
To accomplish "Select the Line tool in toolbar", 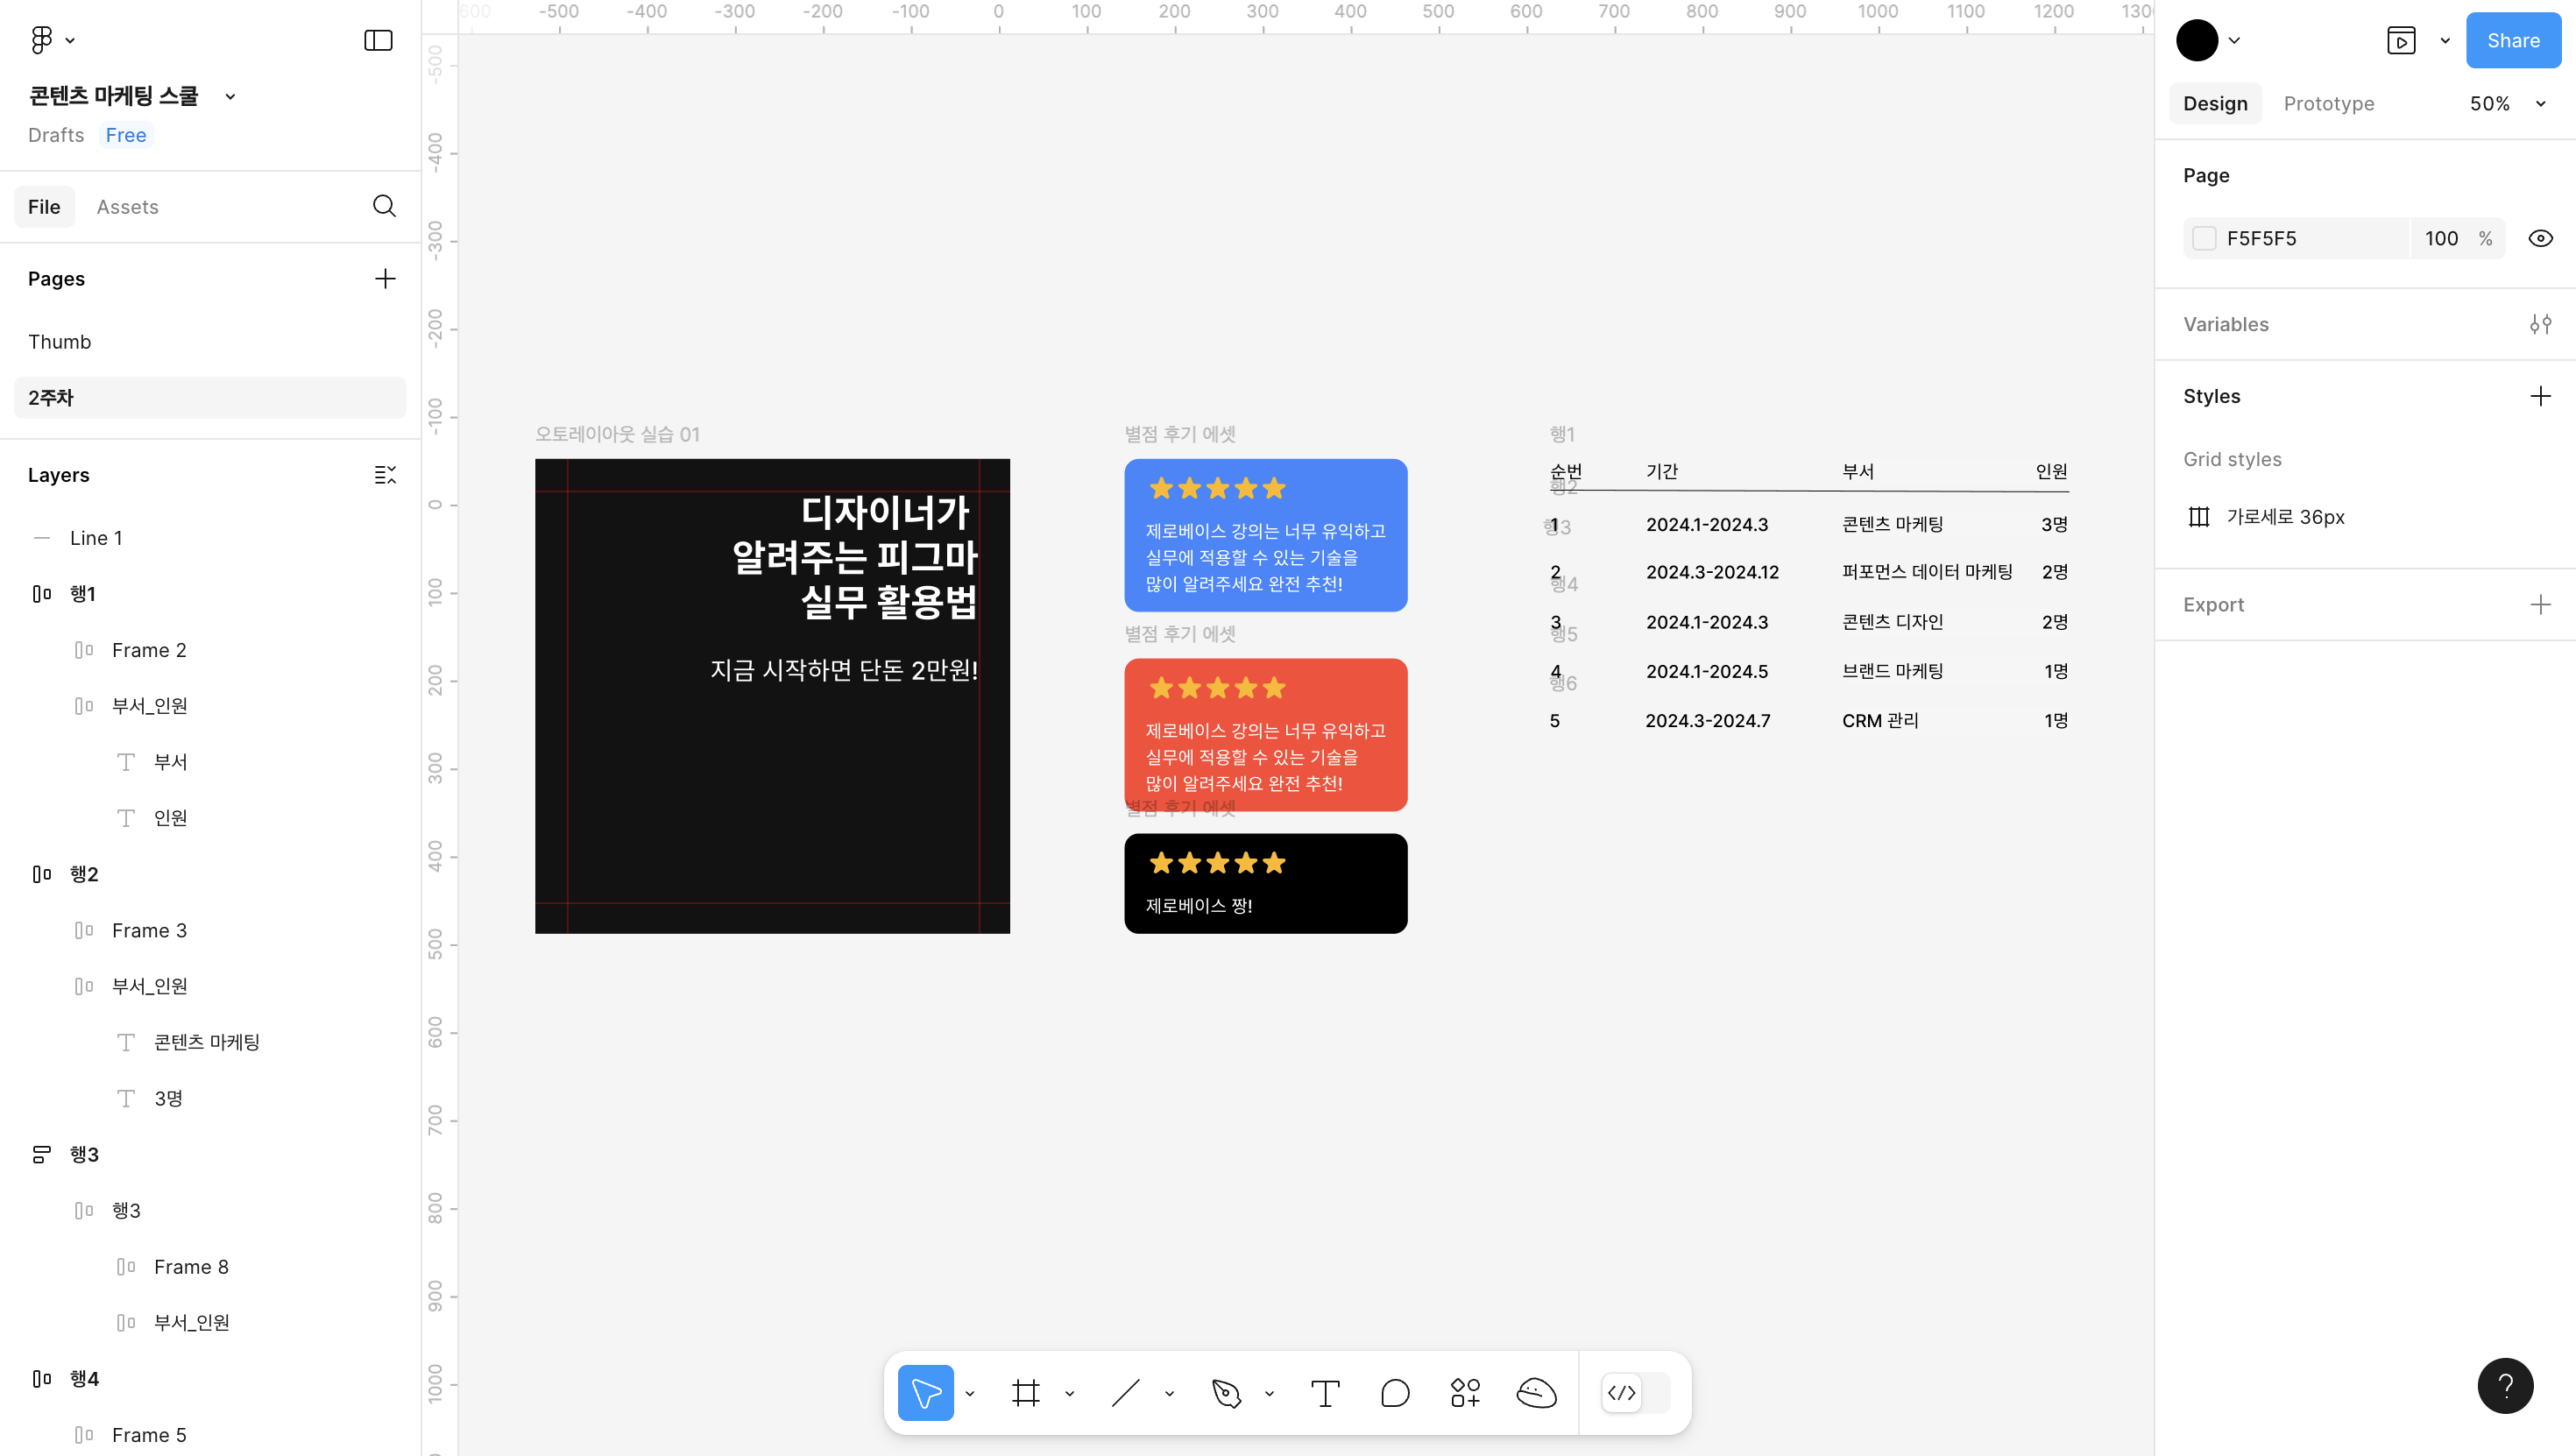I will tap(1126, 1393).
